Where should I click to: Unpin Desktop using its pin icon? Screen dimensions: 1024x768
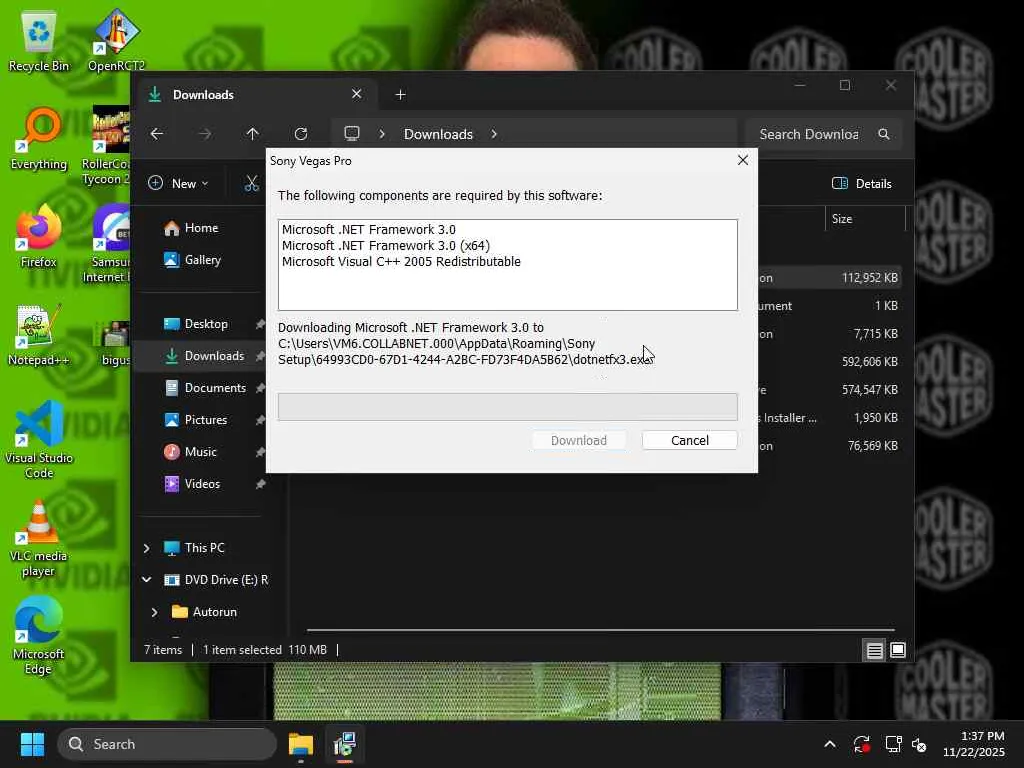click(x=260, y=324)
